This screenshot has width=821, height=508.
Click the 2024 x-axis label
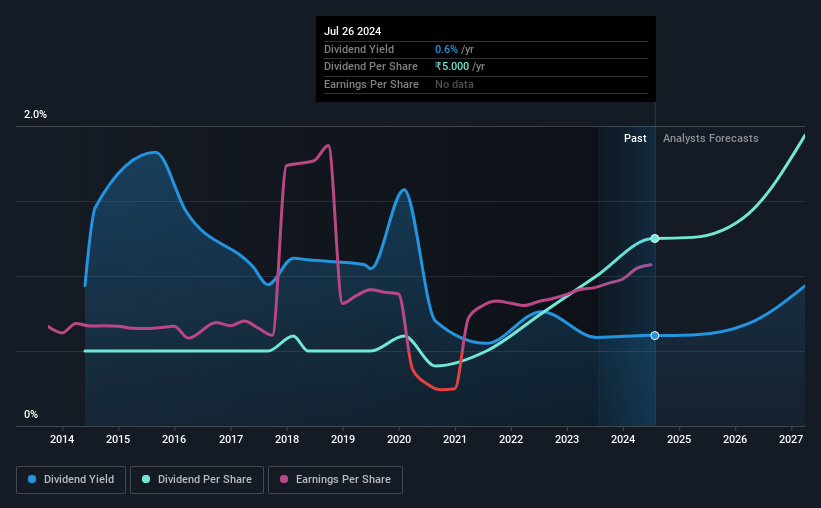point(623,439)
